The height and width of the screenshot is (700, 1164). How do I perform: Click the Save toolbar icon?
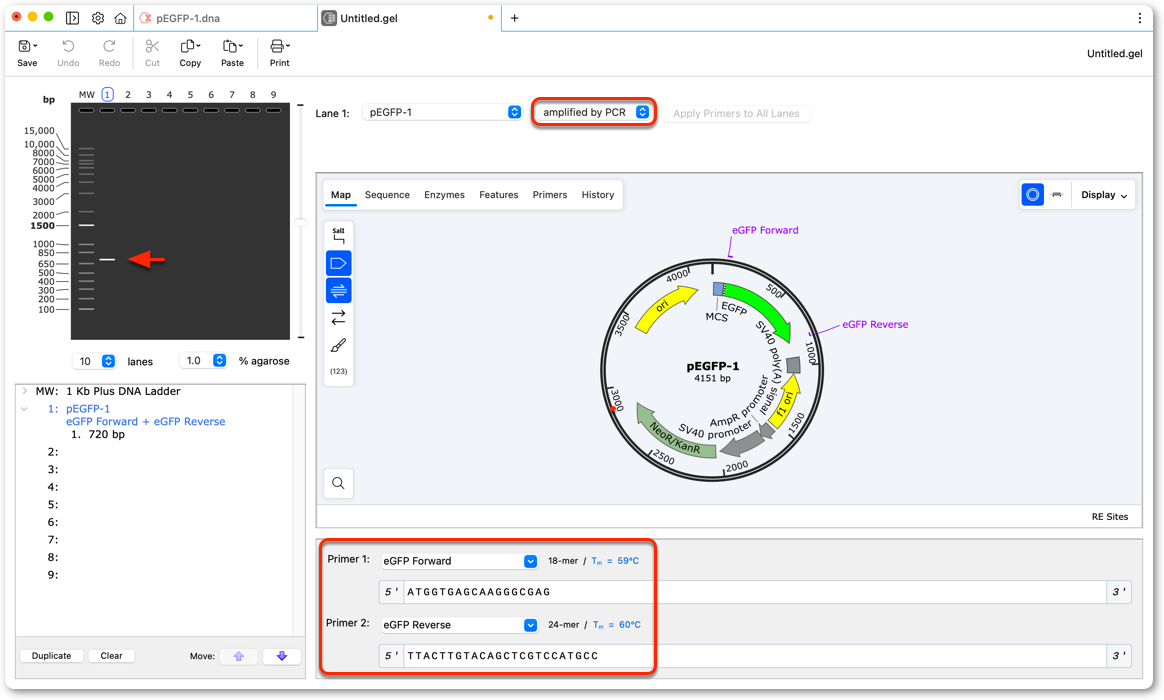point(24,46)
